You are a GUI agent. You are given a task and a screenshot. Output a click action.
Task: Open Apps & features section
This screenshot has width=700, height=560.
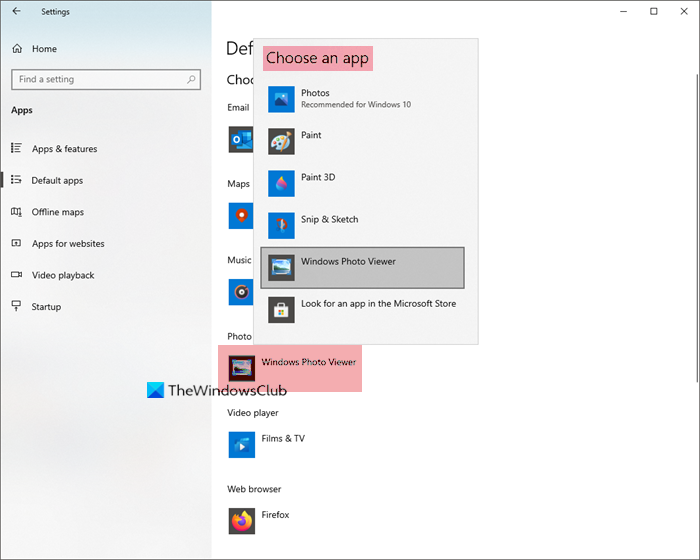tap(64, 149)
